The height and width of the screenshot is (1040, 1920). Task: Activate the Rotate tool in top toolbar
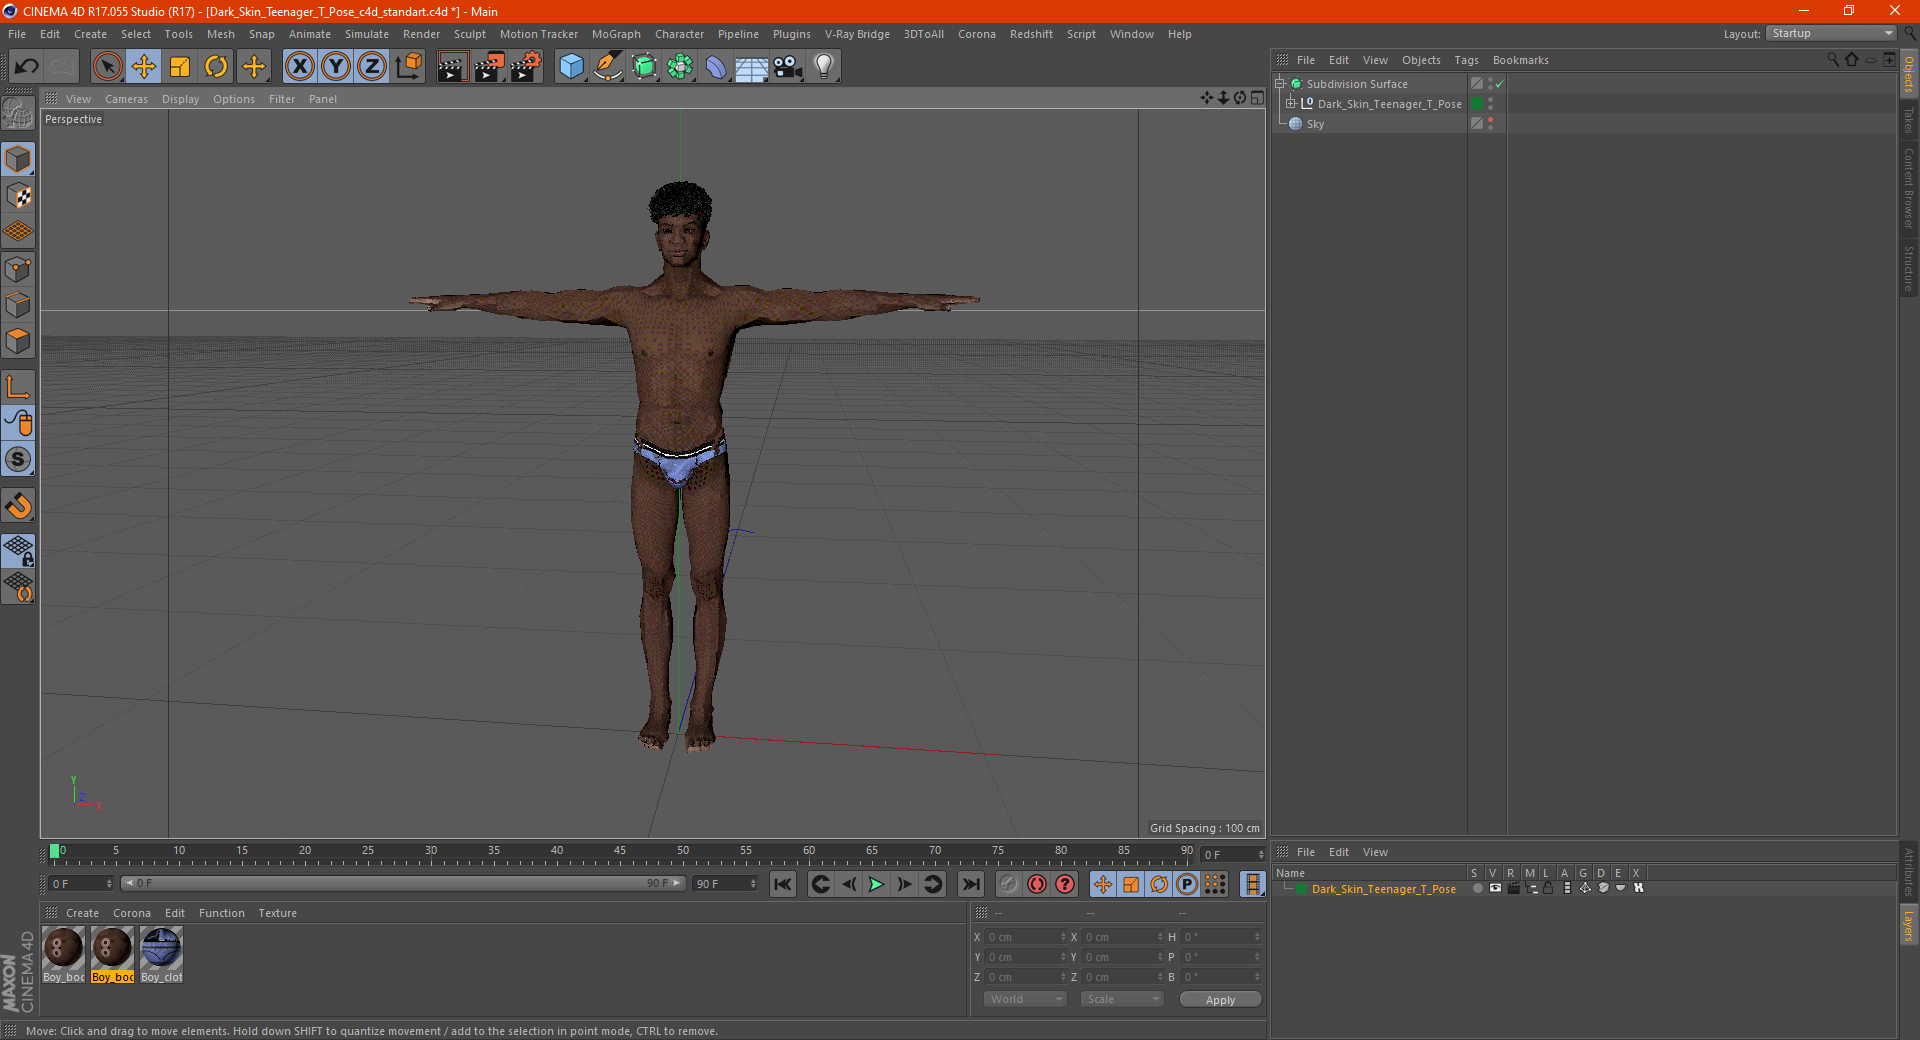click(x=216, y=67)
